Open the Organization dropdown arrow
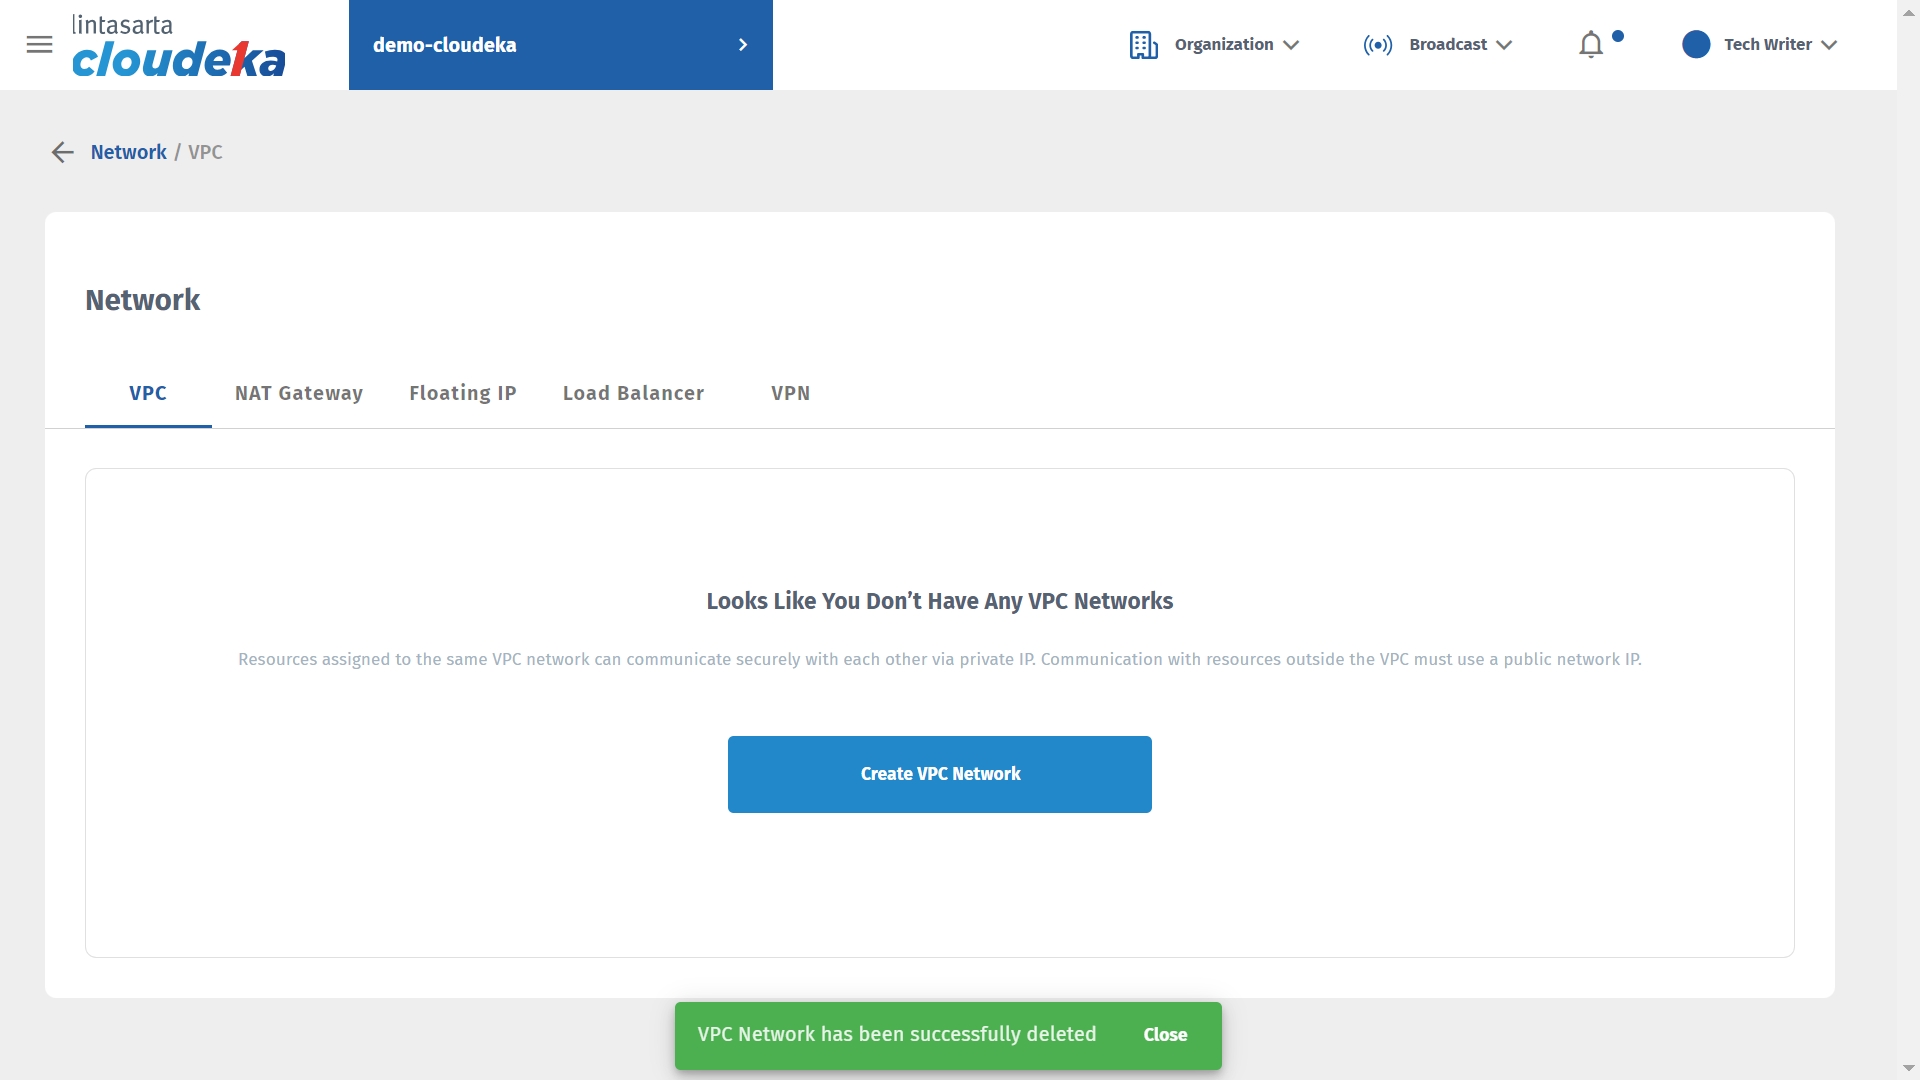1920x1080 pixels. (1291, 45)
